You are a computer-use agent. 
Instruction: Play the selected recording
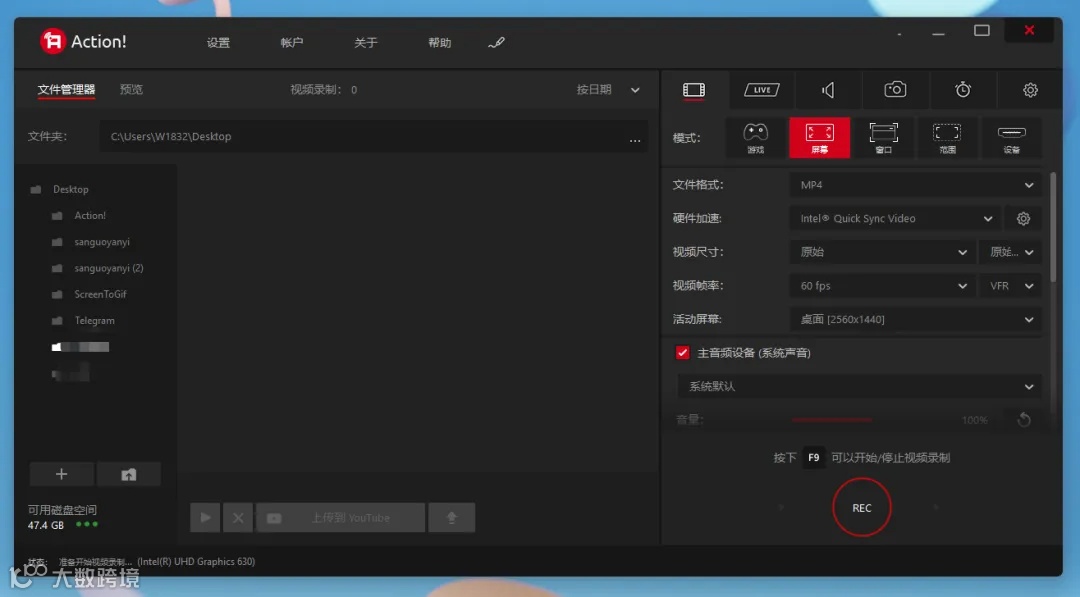coord(205,518)
